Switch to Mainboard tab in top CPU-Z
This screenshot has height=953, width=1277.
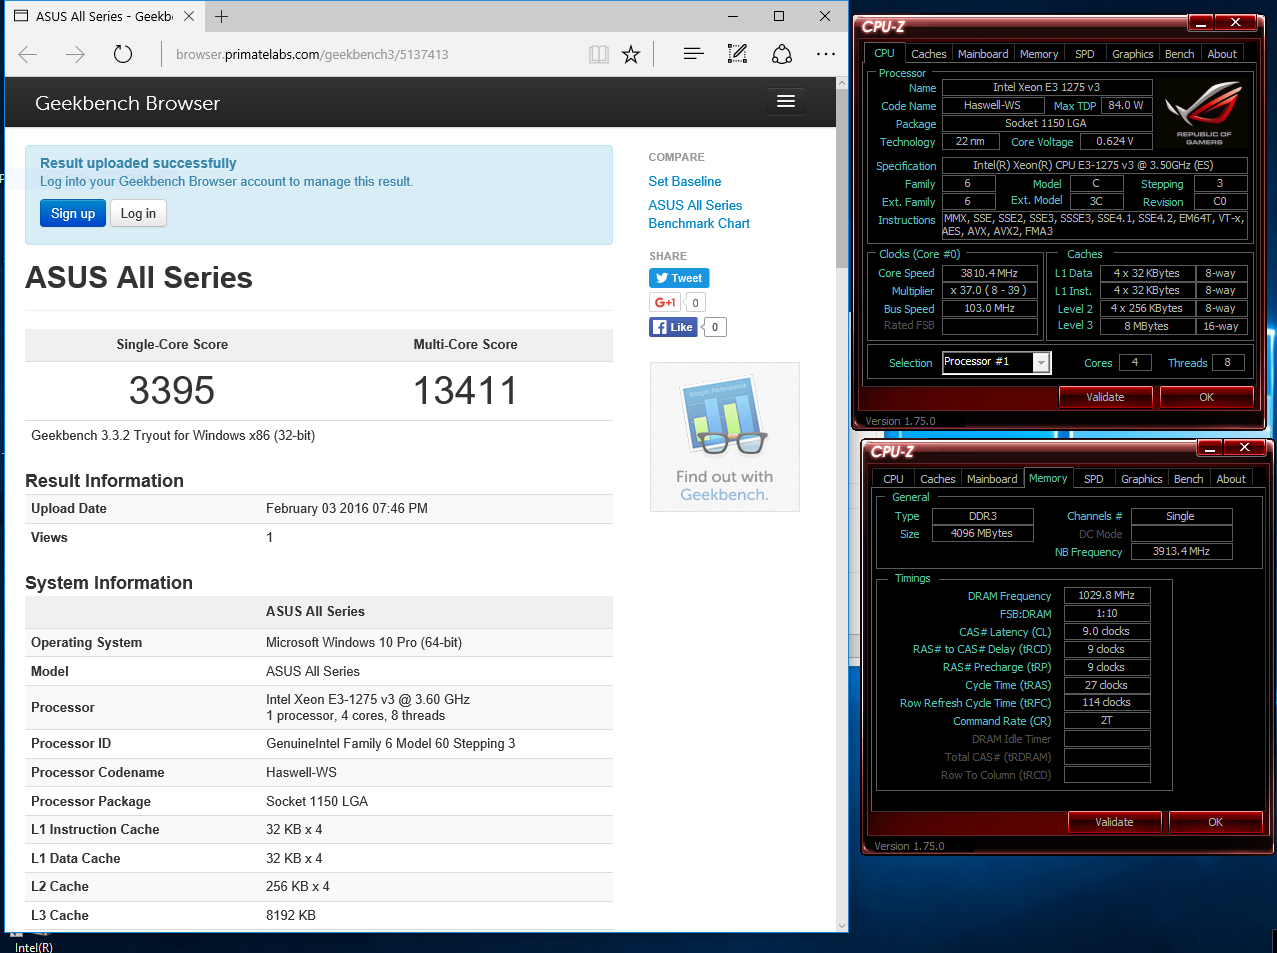[x=983, y=54]
